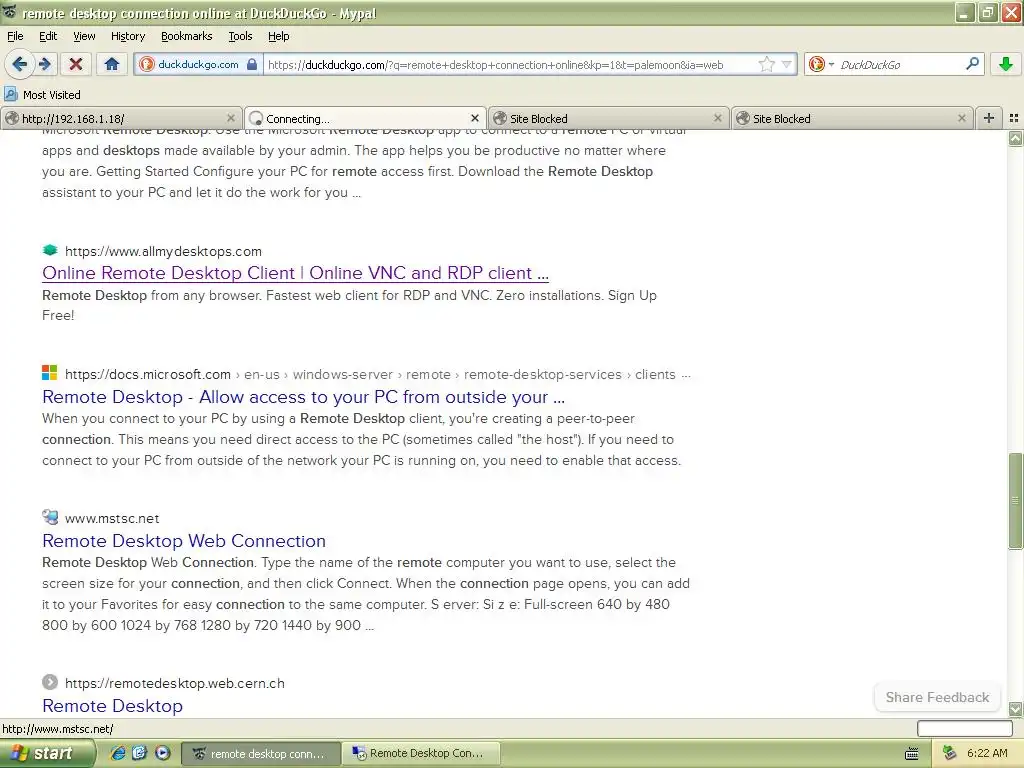Image resolution: width=1024 pixels, height=768 pixels.
Task: Select the Connecting... tab
Action: [x=365, y=118]
